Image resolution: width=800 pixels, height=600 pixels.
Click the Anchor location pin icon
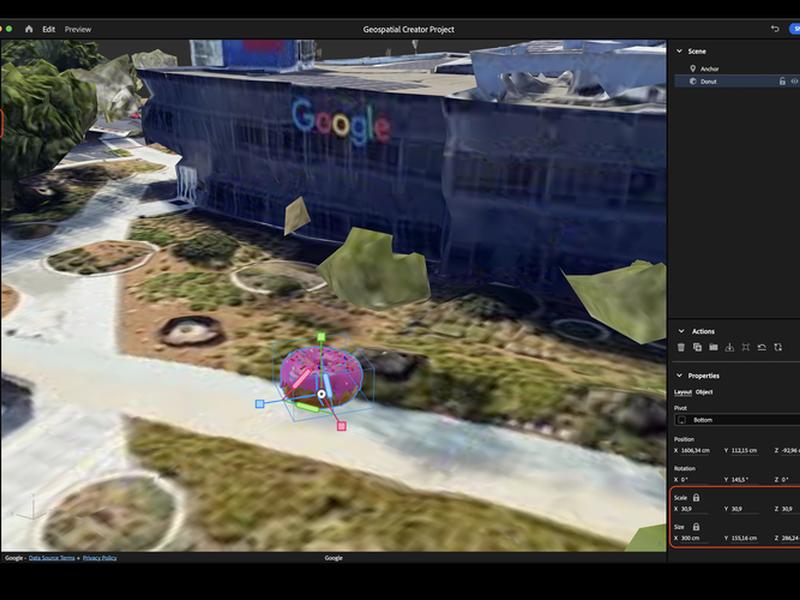(x=692, y=68)
